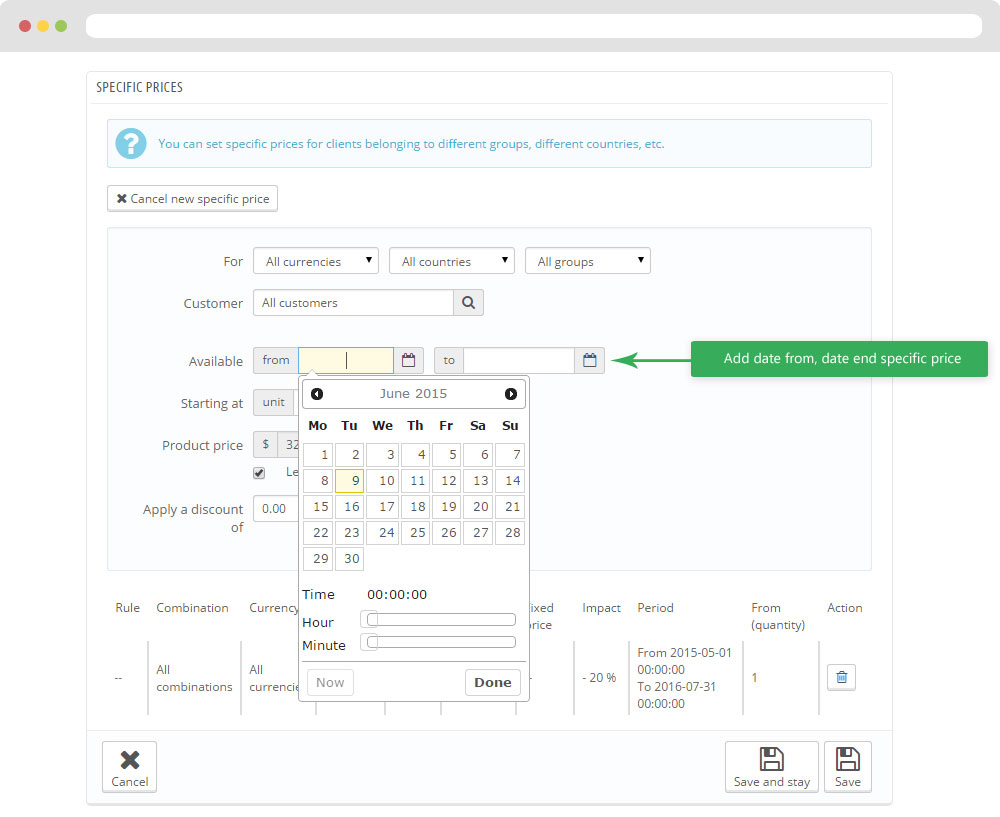The image size is (1000, 817).
Task: Open the calendar icon beside the to date
Action: (589, 360)
